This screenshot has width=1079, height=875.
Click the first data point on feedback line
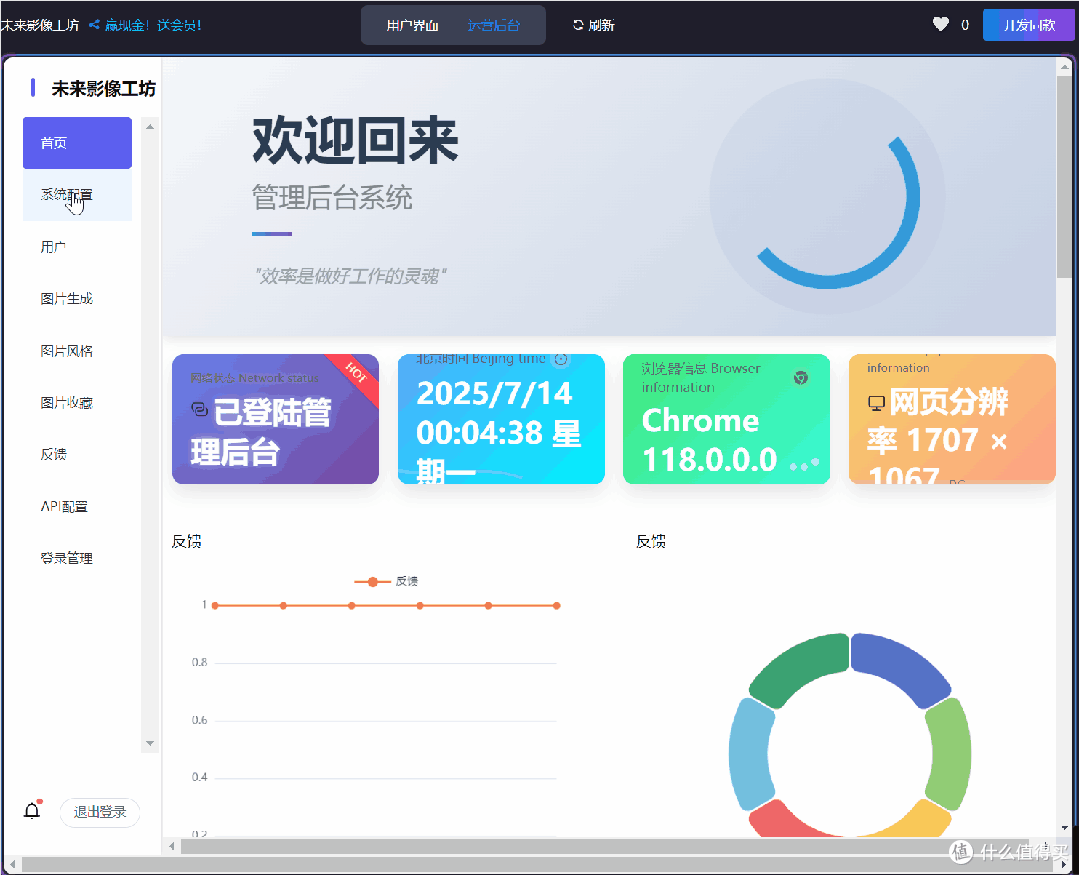click(x=215, y=606)
